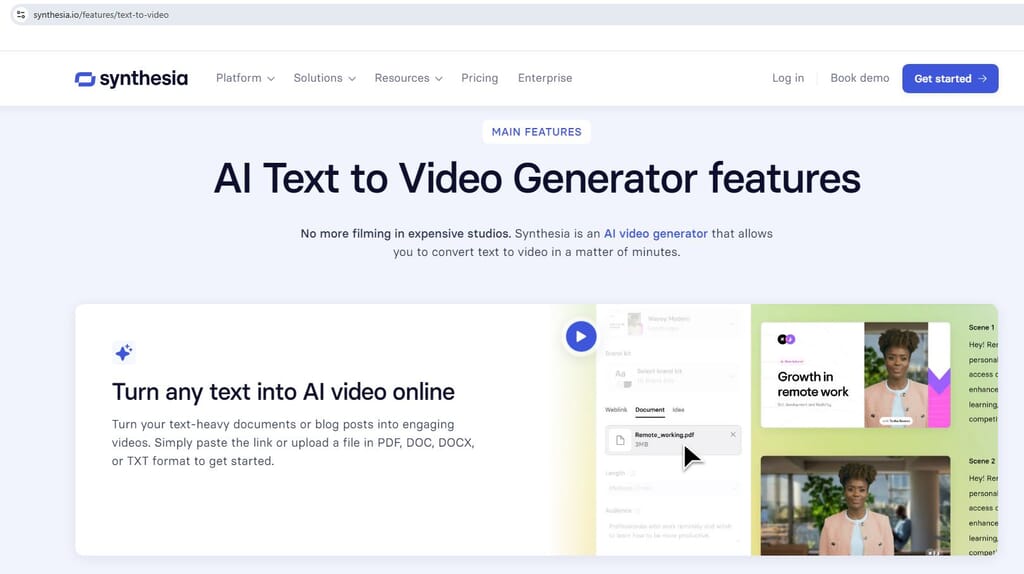
Task: Open the AI video generator link
Action: (x=655, y=233)
